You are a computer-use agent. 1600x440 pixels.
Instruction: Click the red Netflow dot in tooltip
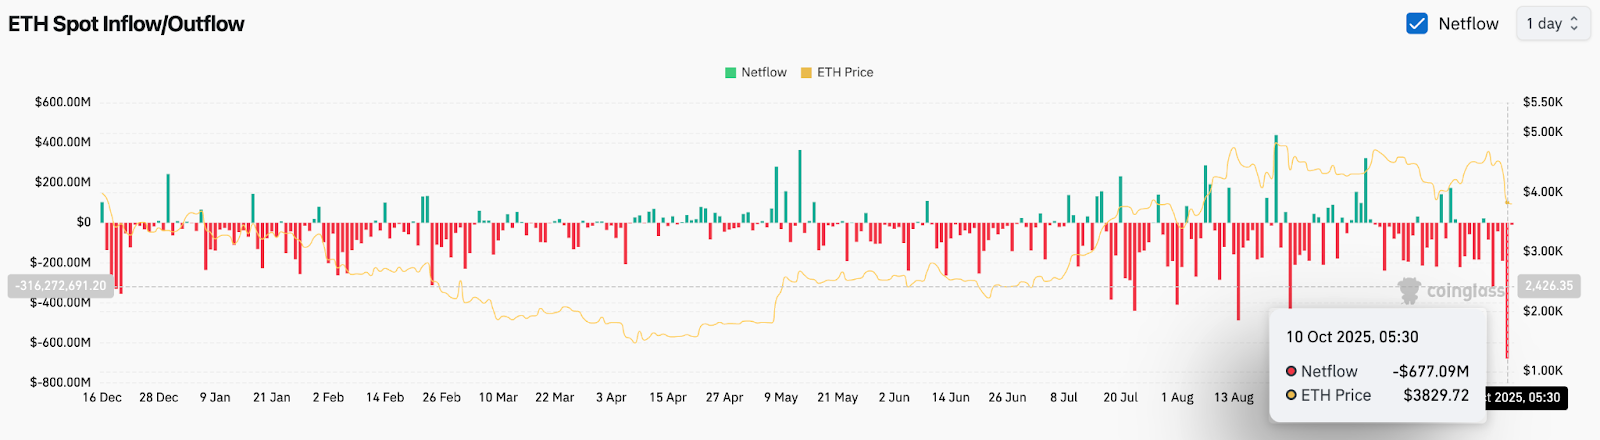click(1291, 371)
